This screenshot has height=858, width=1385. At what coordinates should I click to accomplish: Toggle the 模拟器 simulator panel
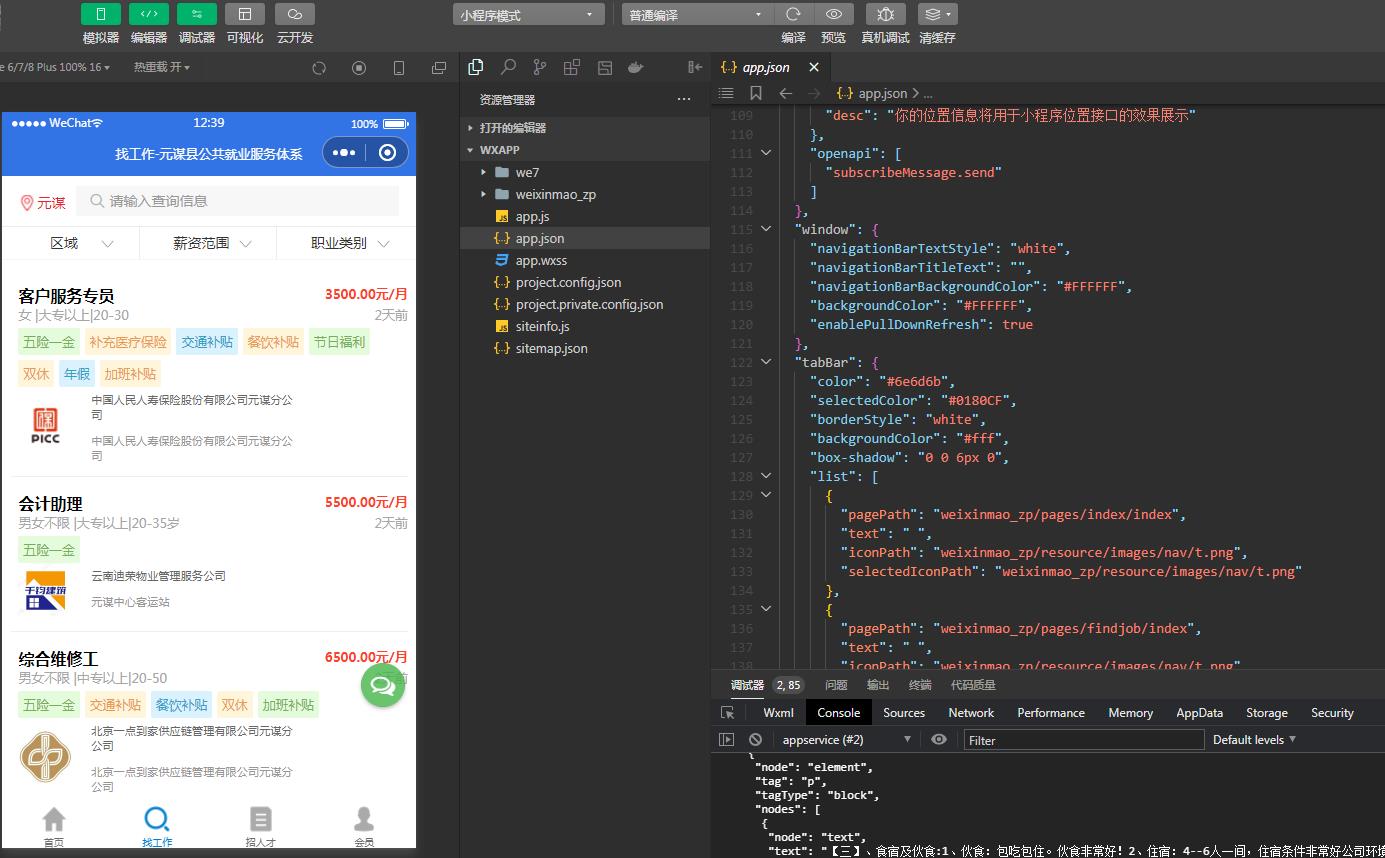coord(100,14)
